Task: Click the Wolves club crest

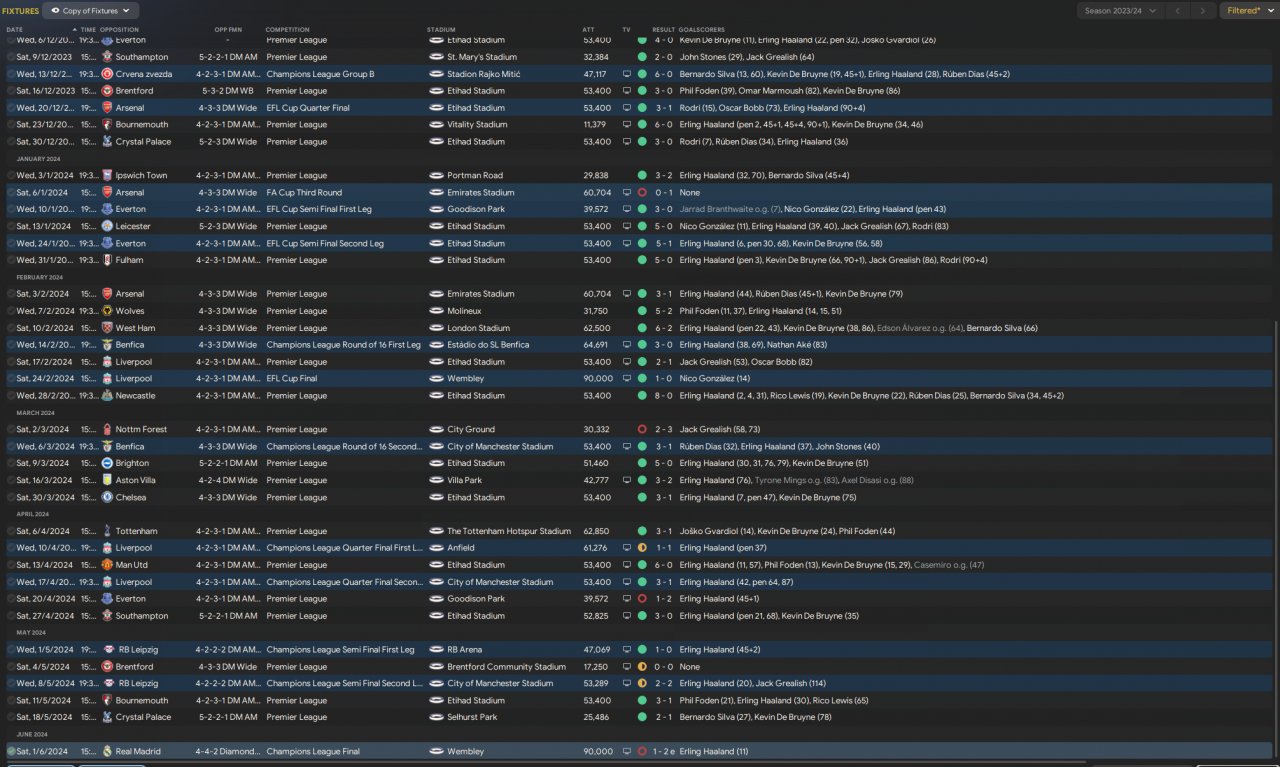Action: (107, 311)
